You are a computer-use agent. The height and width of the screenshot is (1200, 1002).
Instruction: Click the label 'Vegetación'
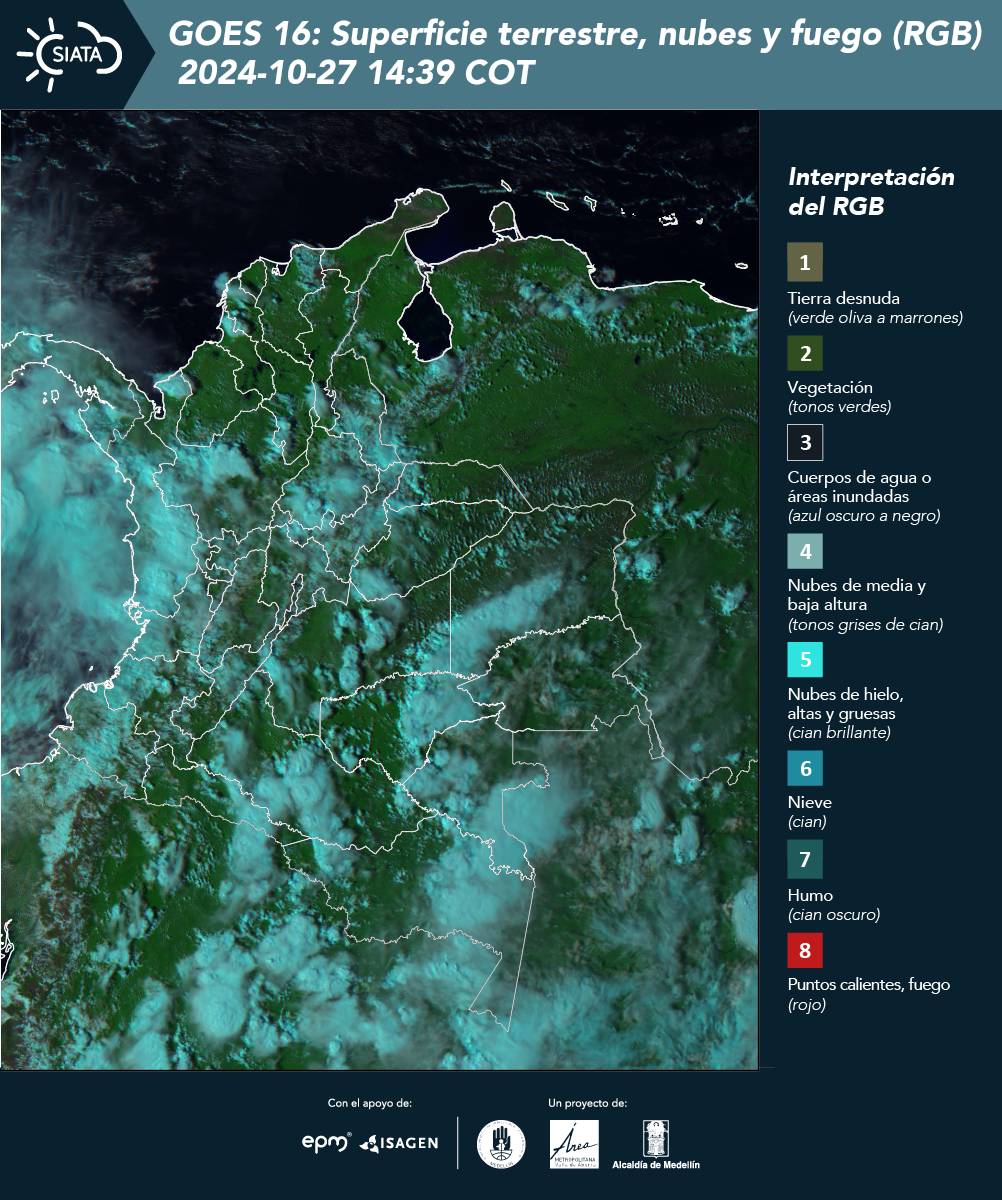(830, 387)
